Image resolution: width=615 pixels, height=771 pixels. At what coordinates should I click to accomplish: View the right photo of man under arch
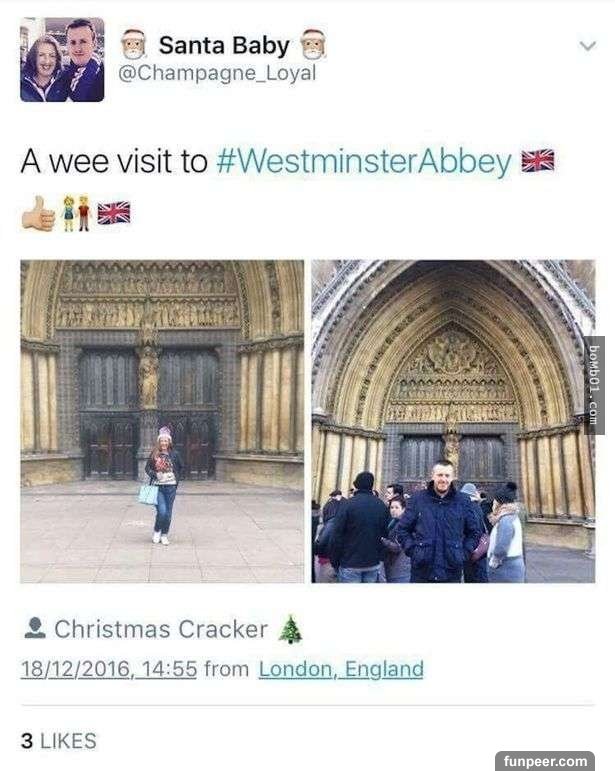coord(453,421)
